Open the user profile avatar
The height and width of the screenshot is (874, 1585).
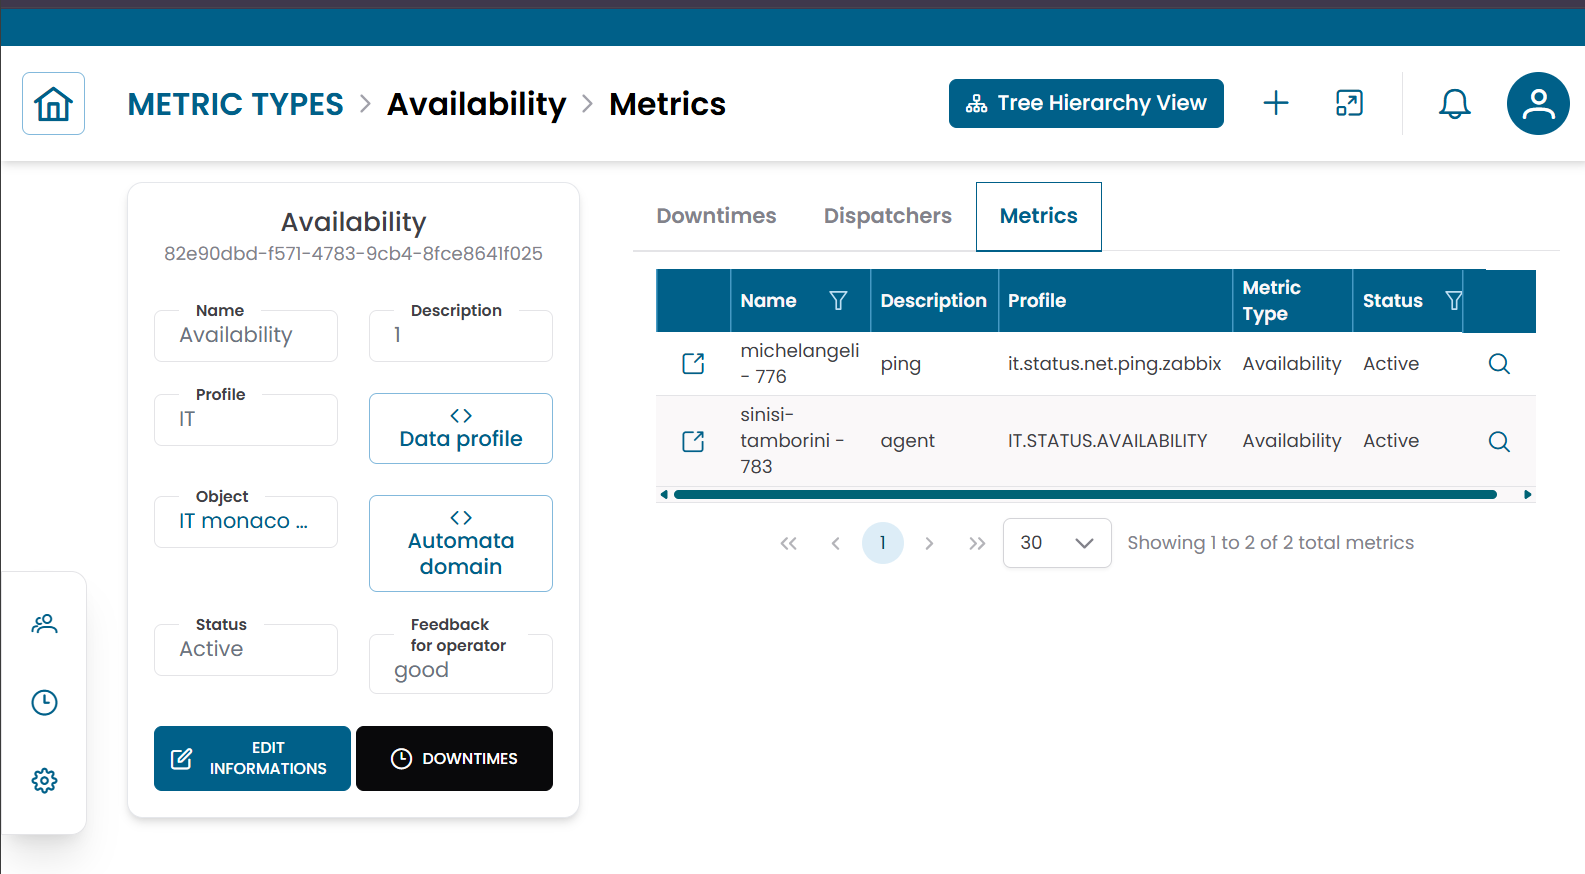[1538, 103]
